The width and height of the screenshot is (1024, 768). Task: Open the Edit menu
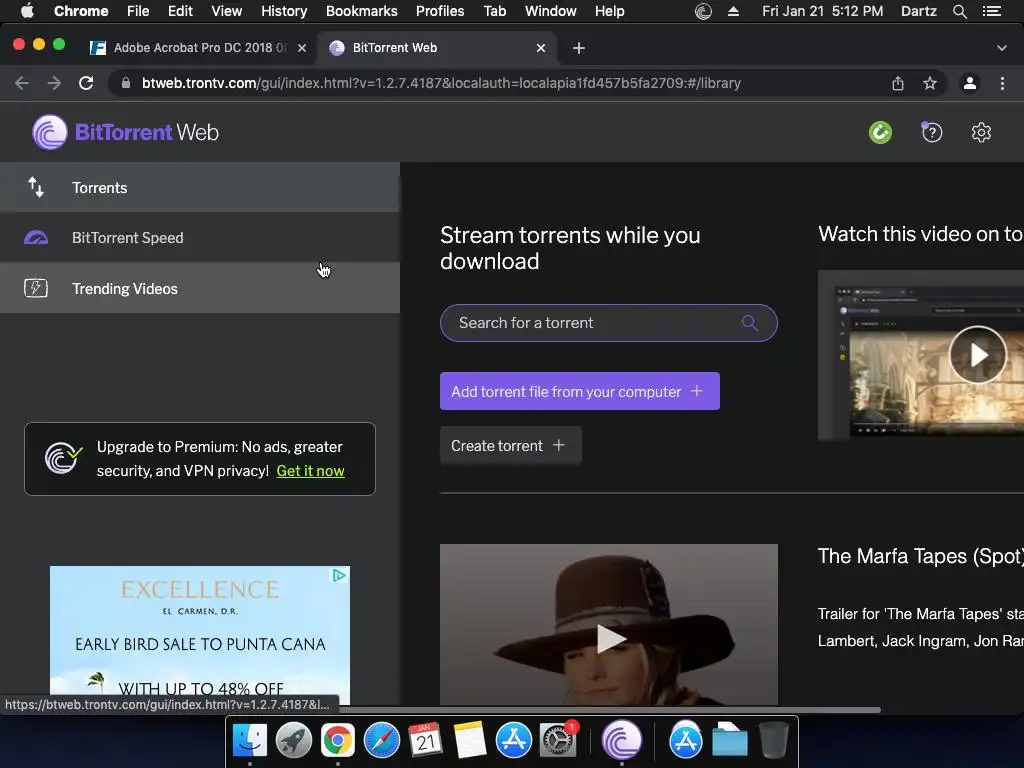pyautogui.click(x=180, y=11)
